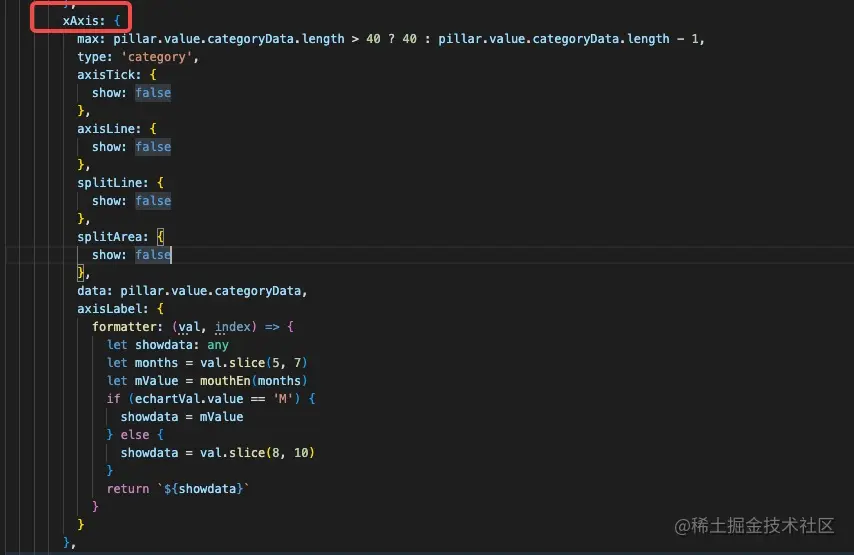Place cursor on the max property key
854x555 pixels.
[88, 39]
